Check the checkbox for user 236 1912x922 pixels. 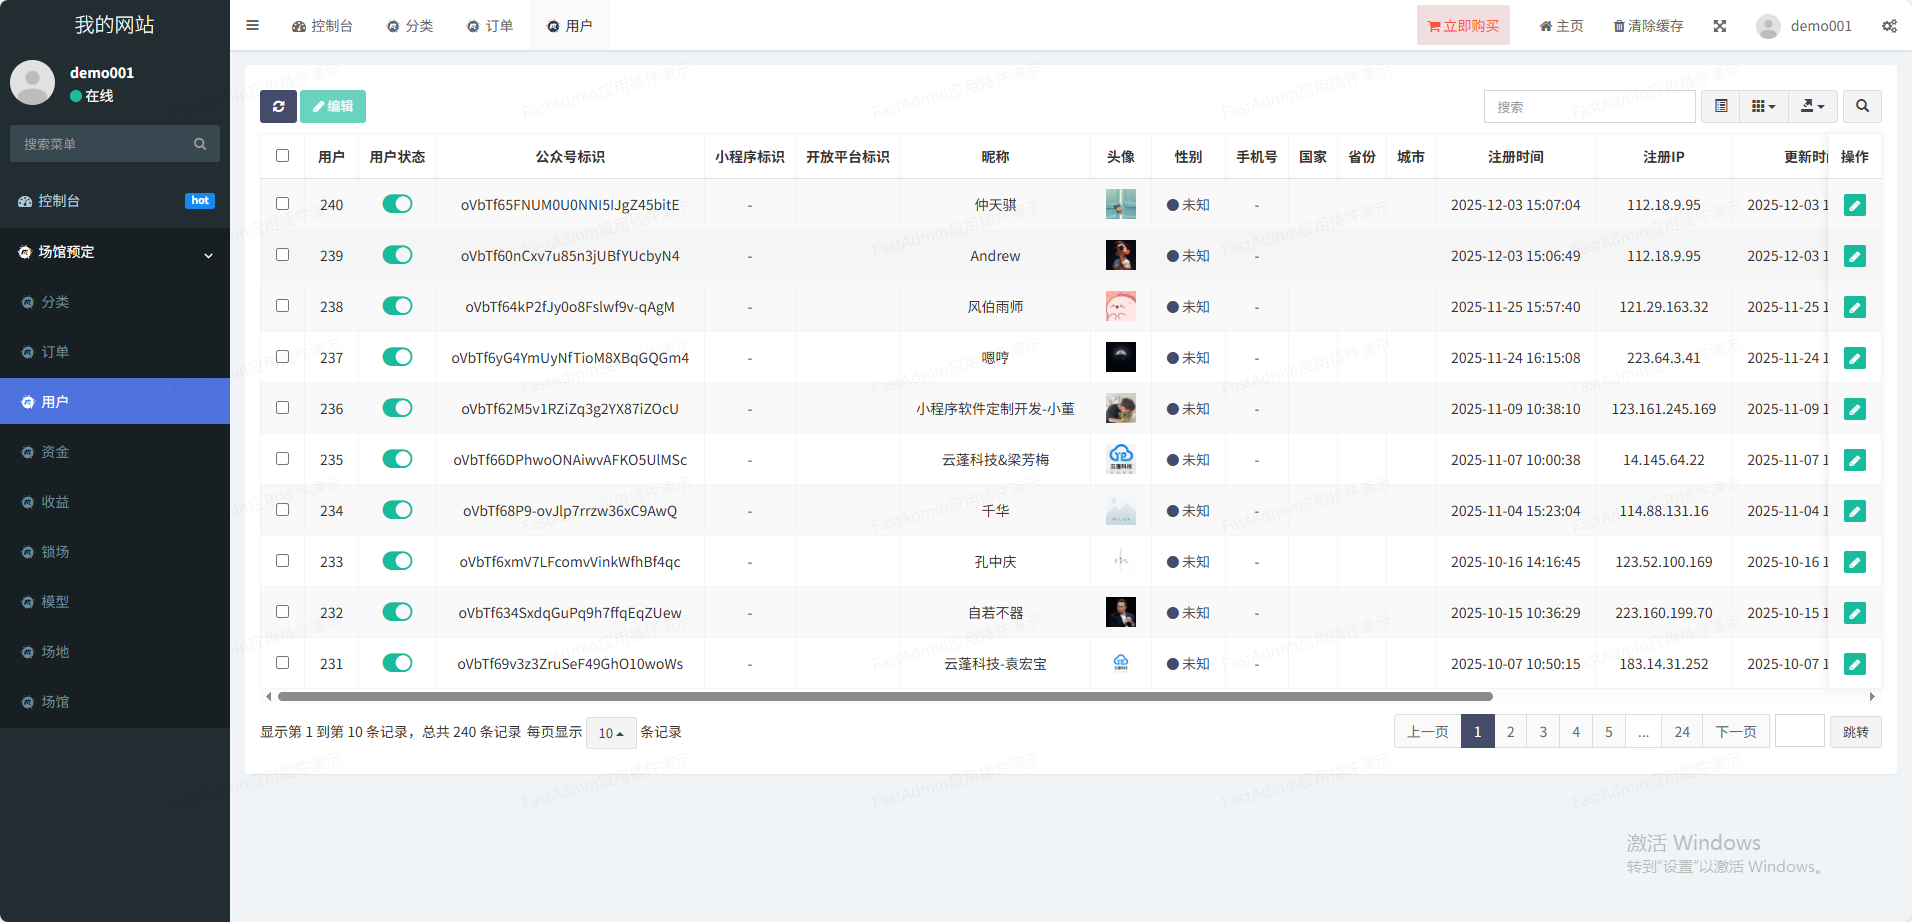pyautogui.click(x=283, y=408)
